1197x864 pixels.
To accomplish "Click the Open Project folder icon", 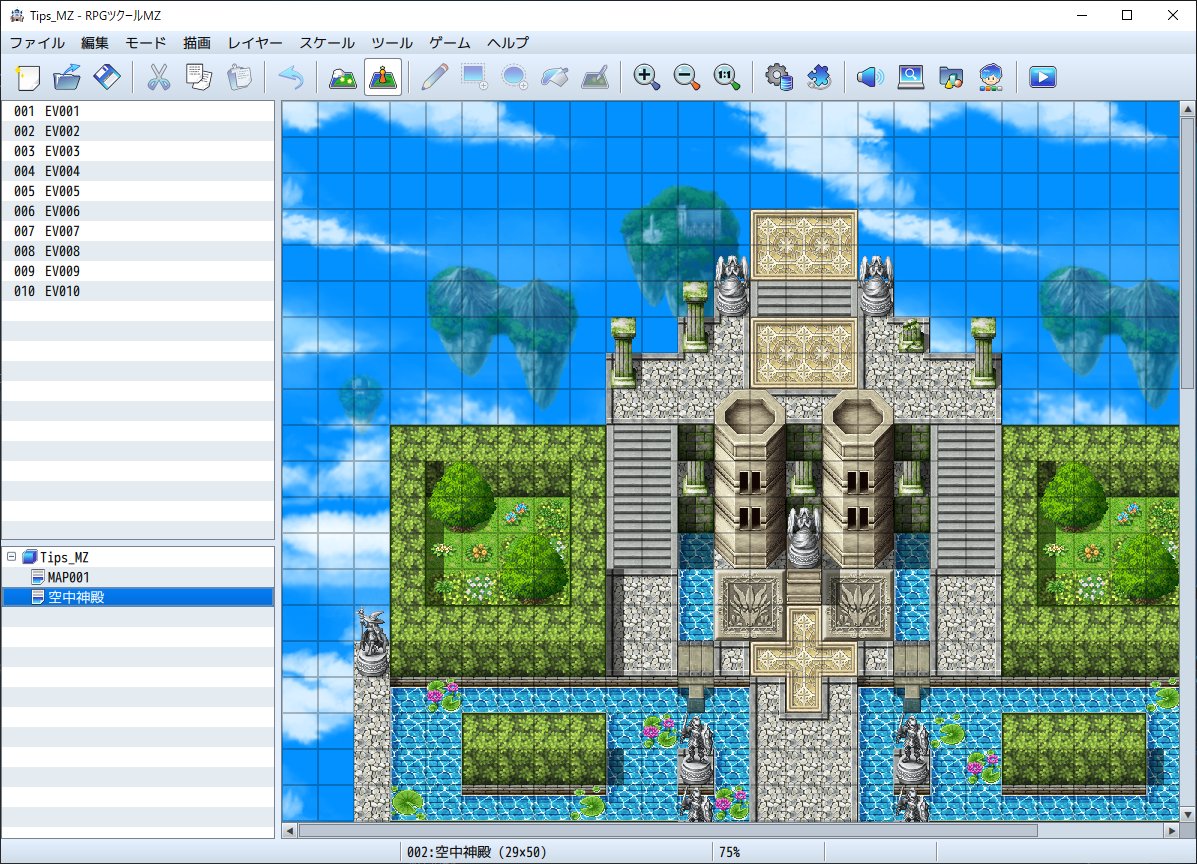I will pyautogui.click(x=67, y=77).
